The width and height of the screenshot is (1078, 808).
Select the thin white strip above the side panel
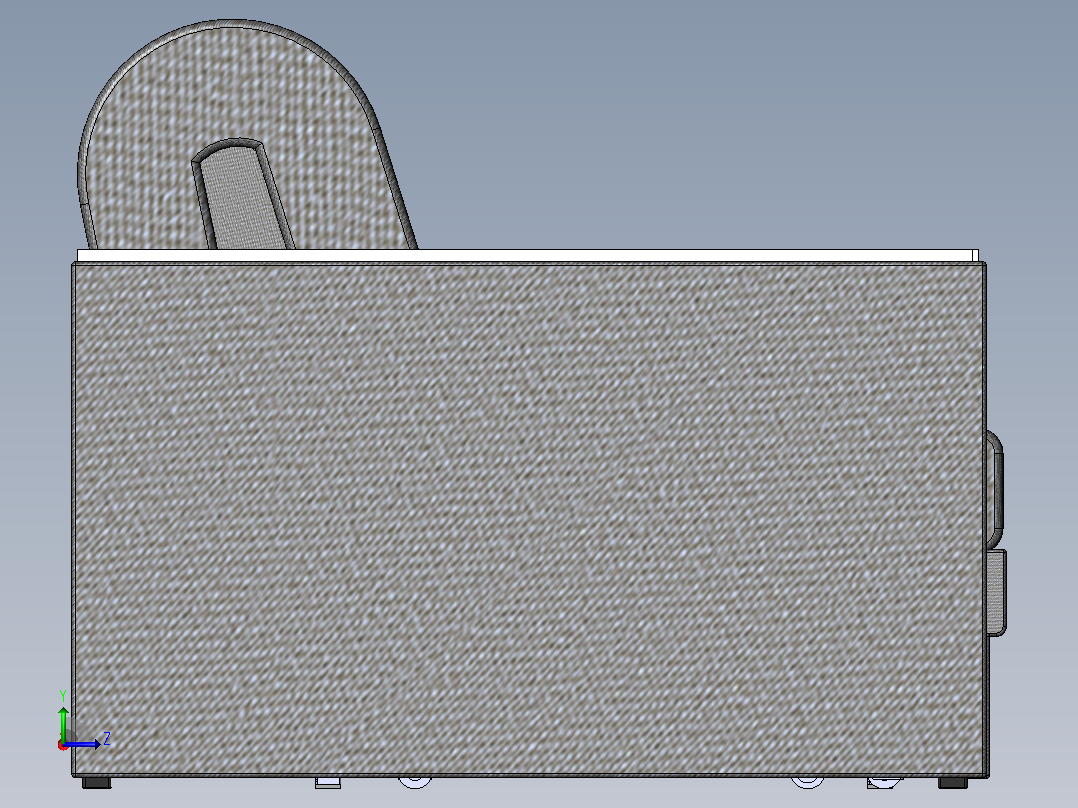[527, 256]
